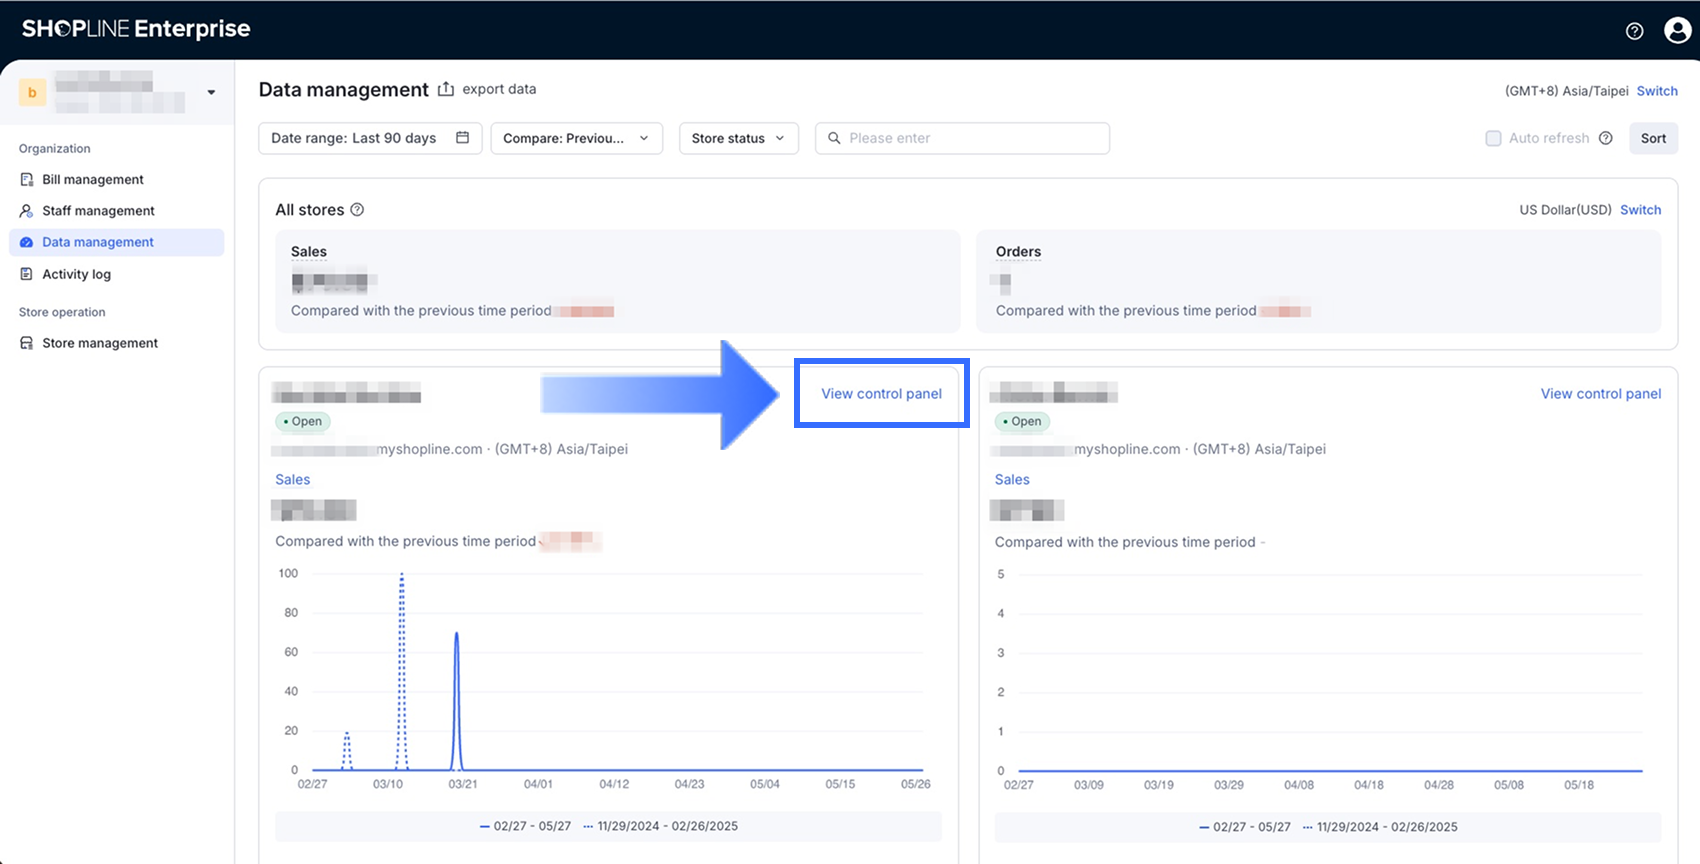1700x864 pixels.
Task: Go to Staff management
Action: (x=98, y=211)
